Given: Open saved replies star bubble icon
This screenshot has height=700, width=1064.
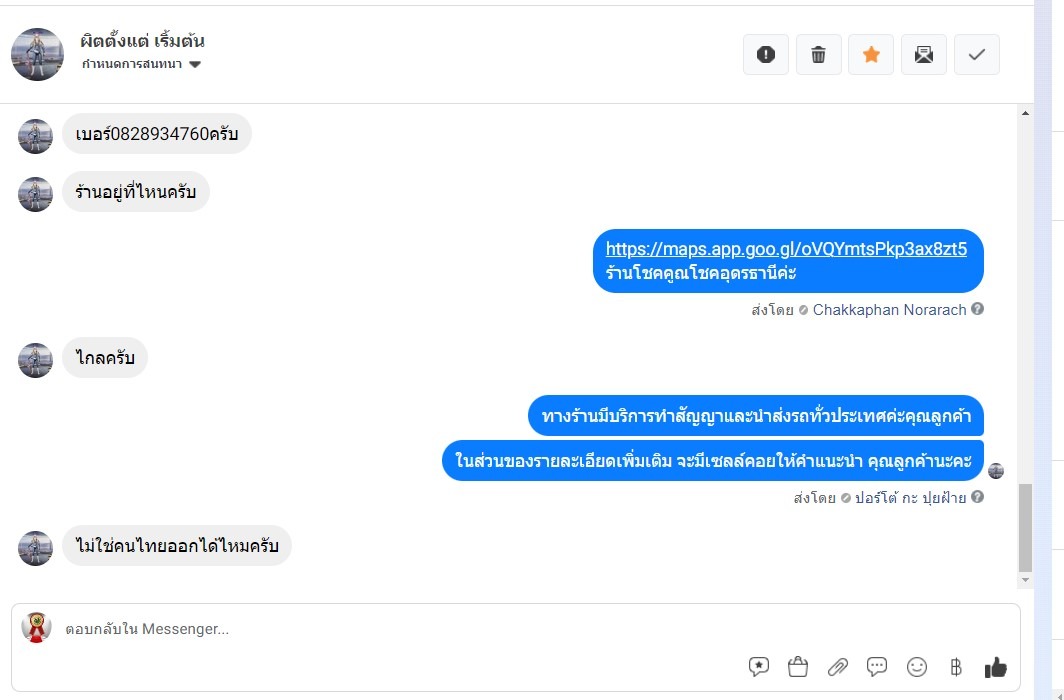Looking at the screenshot, I should coord(759,667).
